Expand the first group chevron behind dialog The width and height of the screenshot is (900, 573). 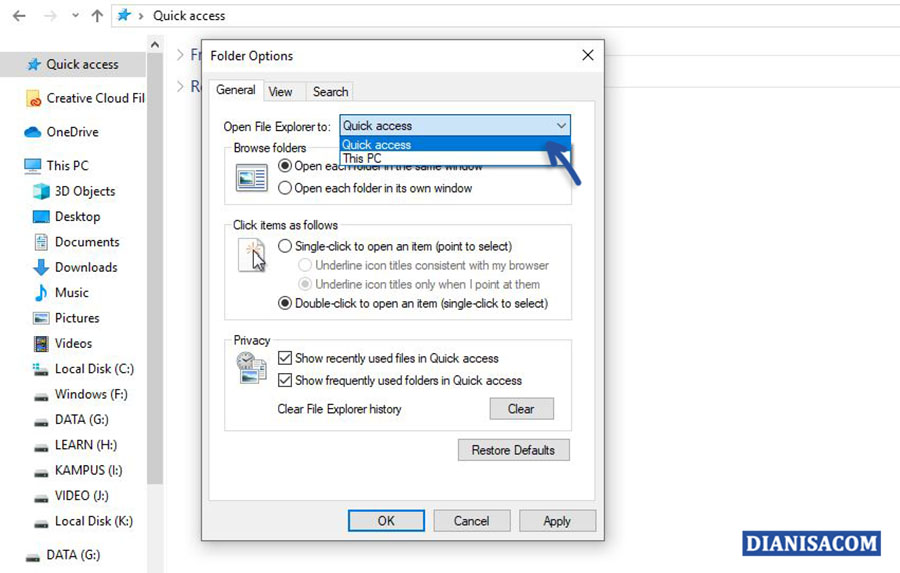pyautogui.click(x=180, y=55)
